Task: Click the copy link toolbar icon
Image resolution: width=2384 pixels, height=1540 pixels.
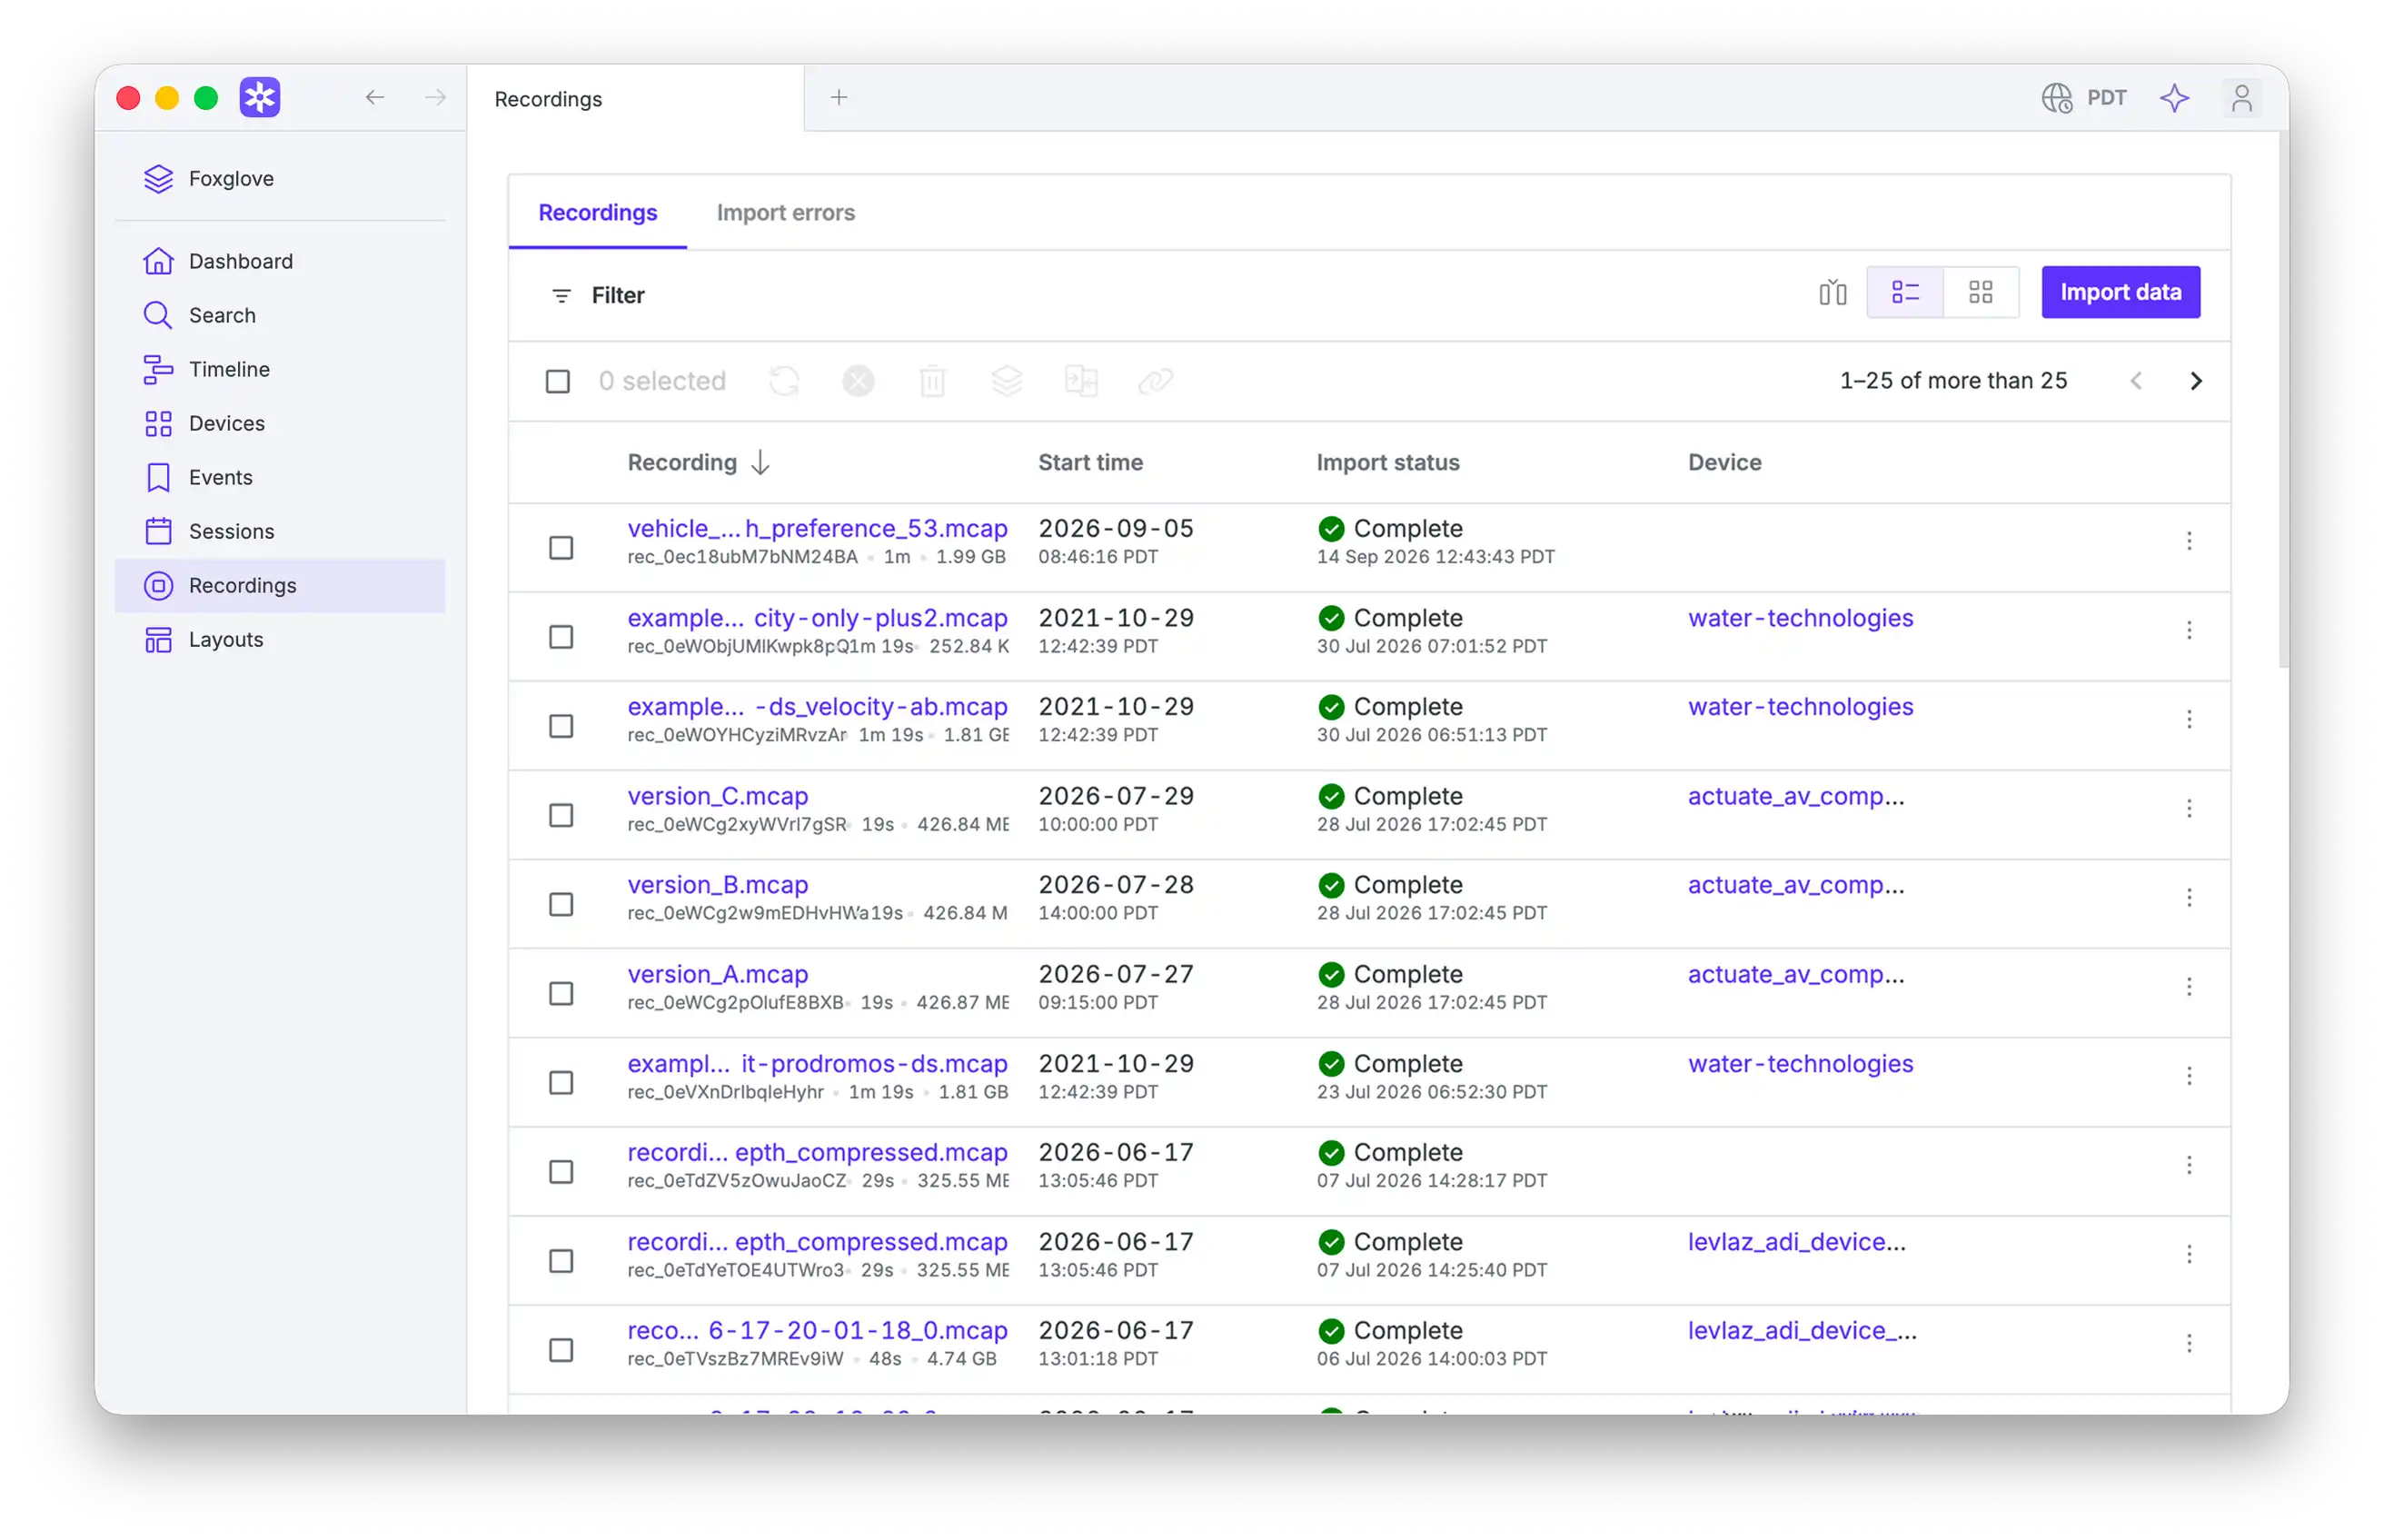Action: [x=1155, y=381]
